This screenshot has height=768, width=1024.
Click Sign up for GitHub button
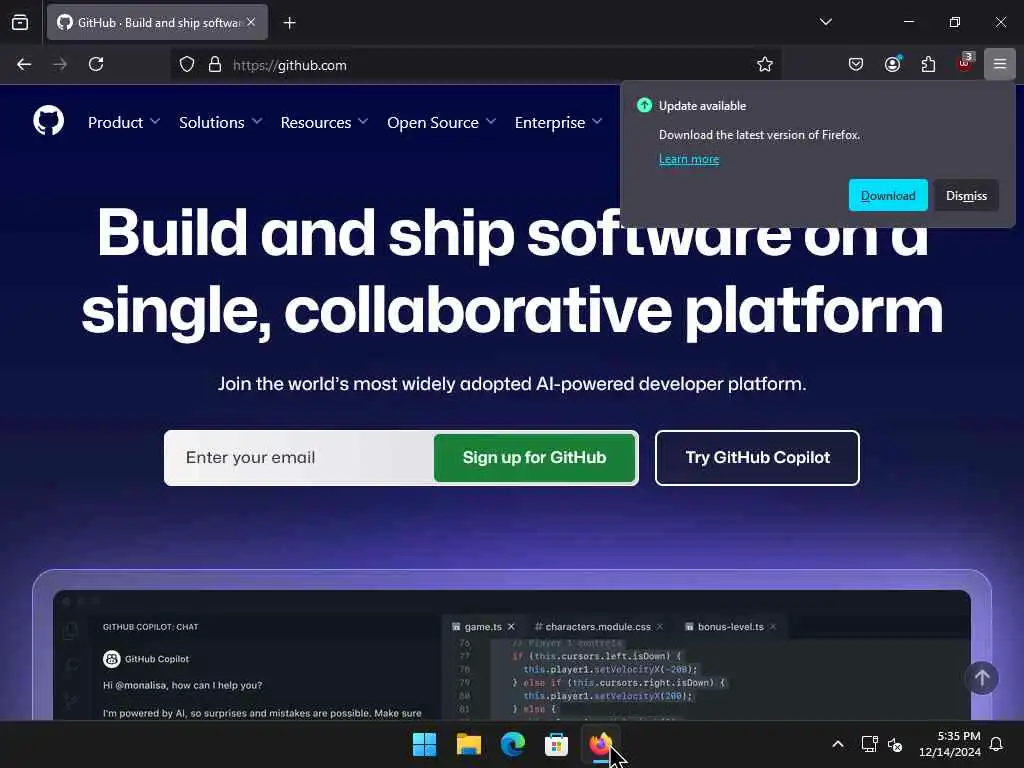click(534, 457)
